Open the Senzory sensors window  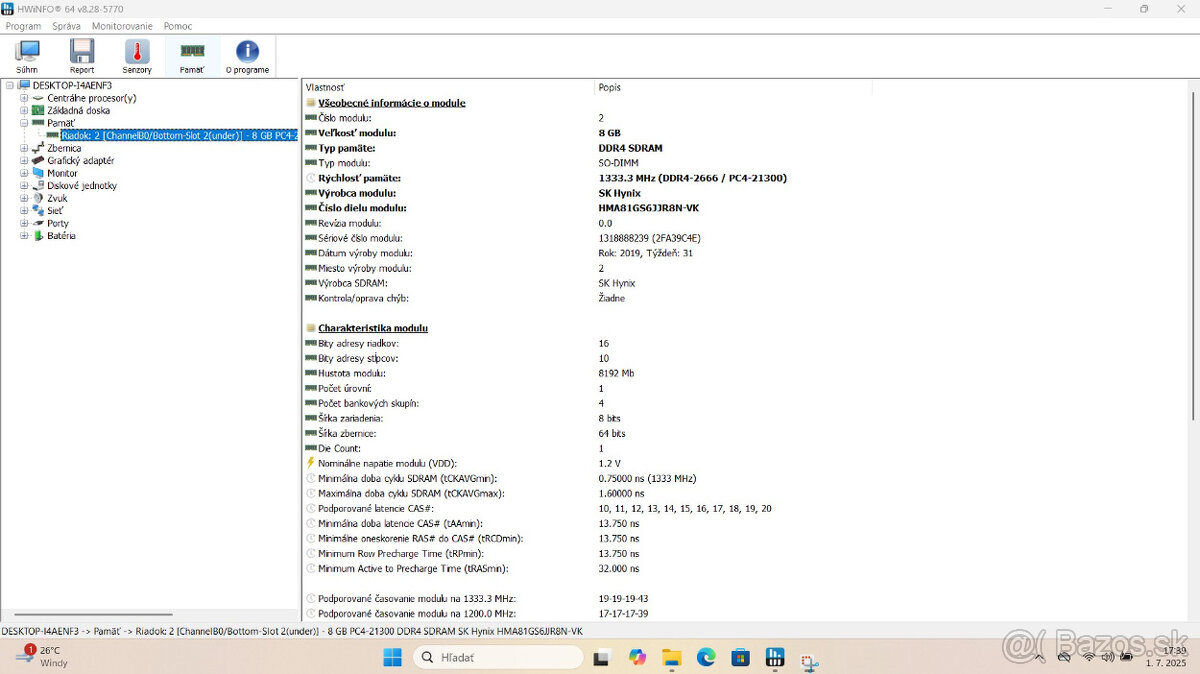136,55
